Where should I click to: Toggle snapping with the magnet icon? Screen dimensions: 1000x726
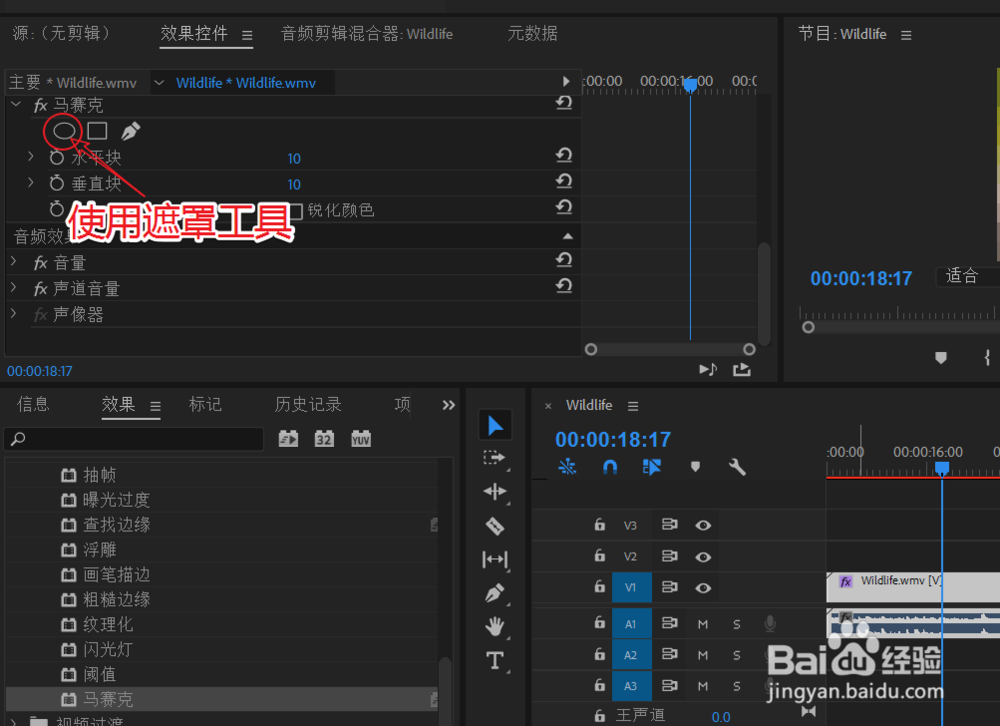610,465
